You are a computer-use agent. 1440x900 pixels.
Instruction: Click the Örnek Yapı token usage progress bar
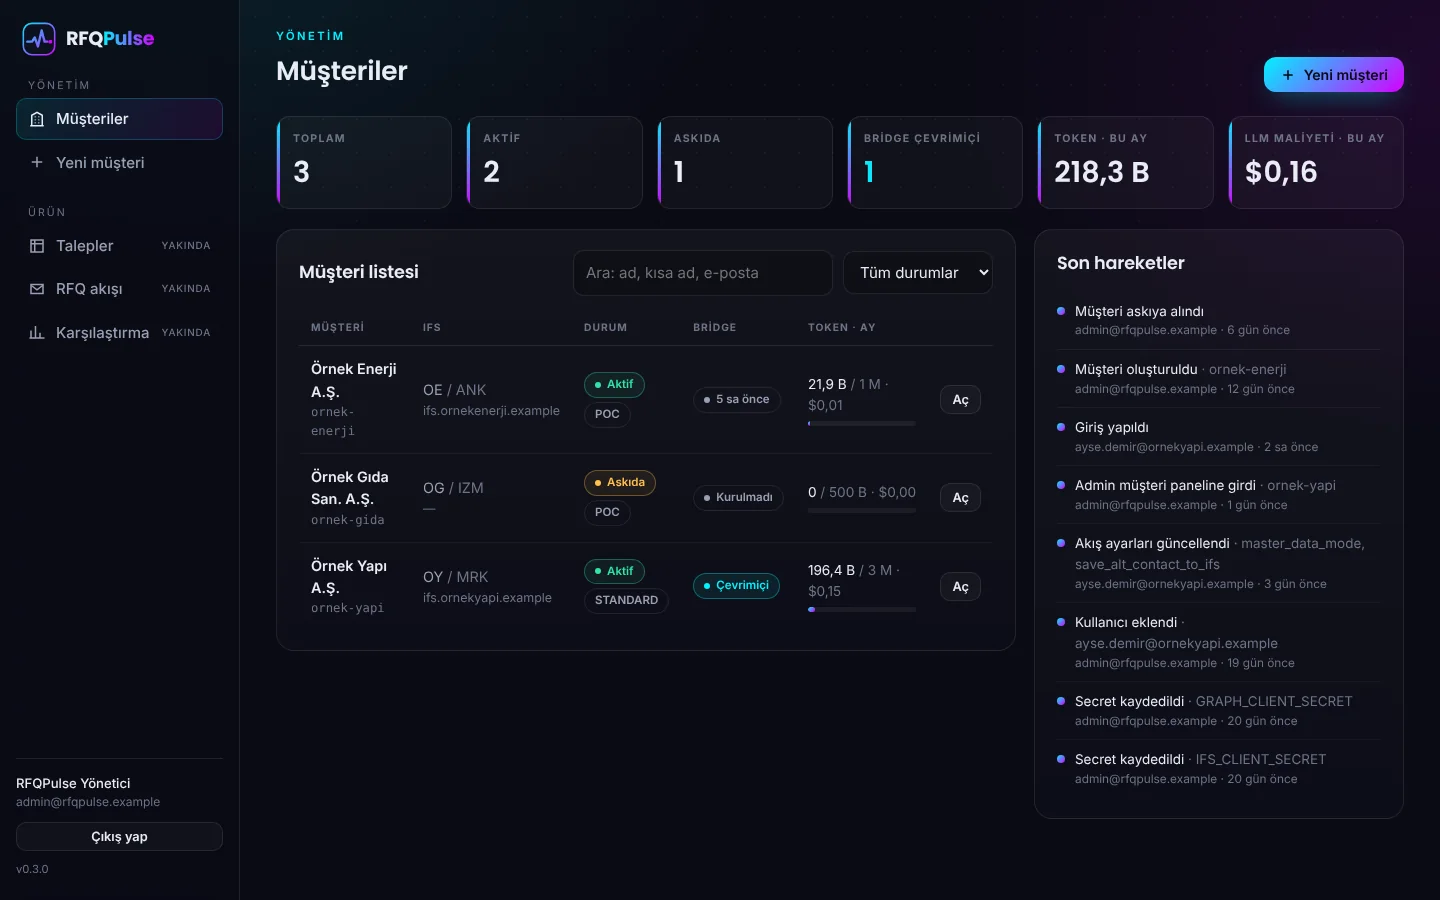[x=862, y=609]
